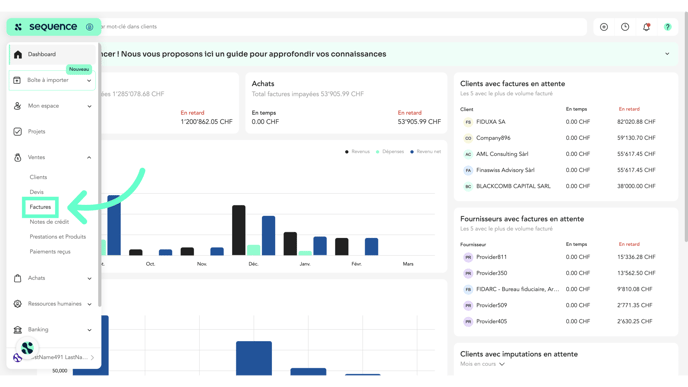
Task: Click the Dashboard home icon
Action: [x=18, y=54]
